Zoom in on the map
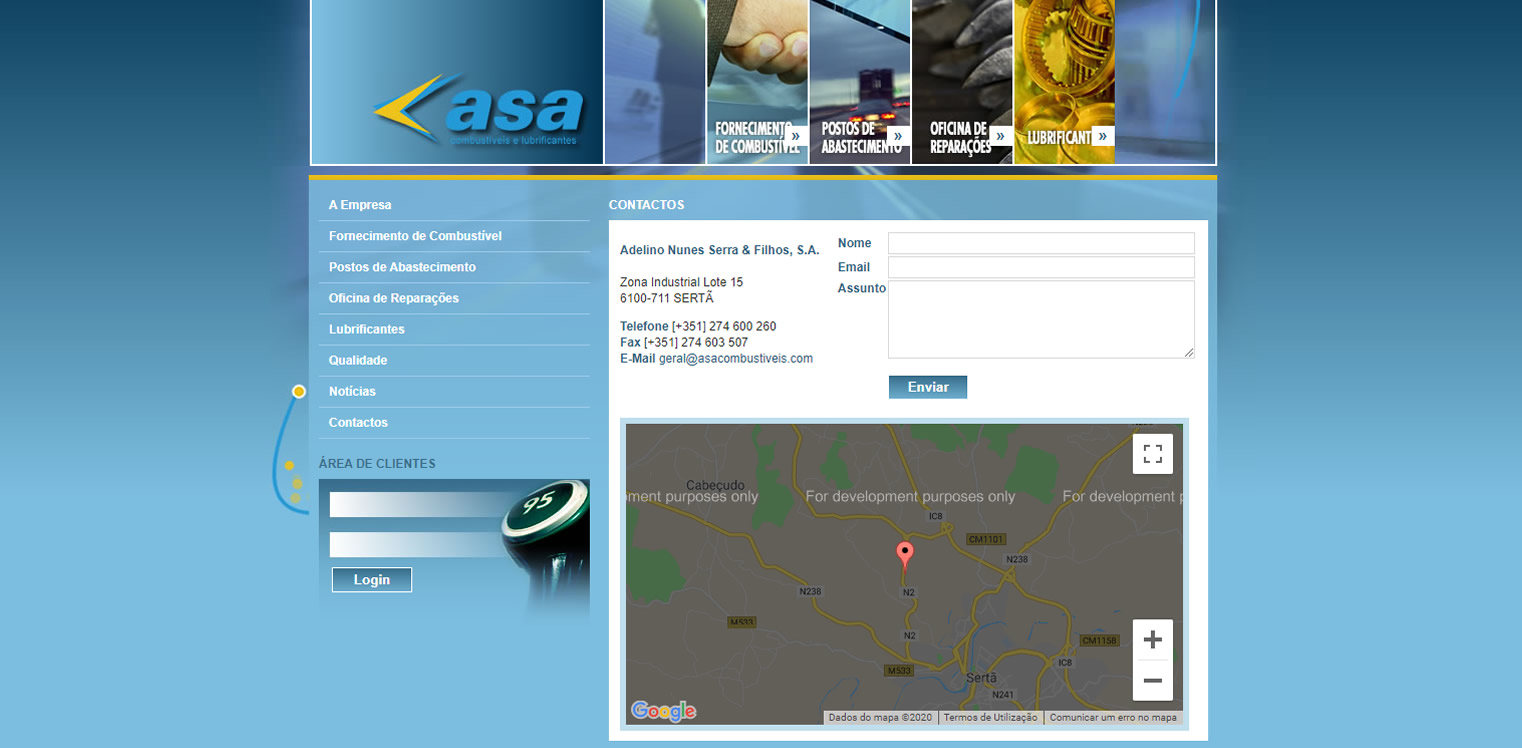The width and height of the screenshot is (1522, 748). [1153, 640]
